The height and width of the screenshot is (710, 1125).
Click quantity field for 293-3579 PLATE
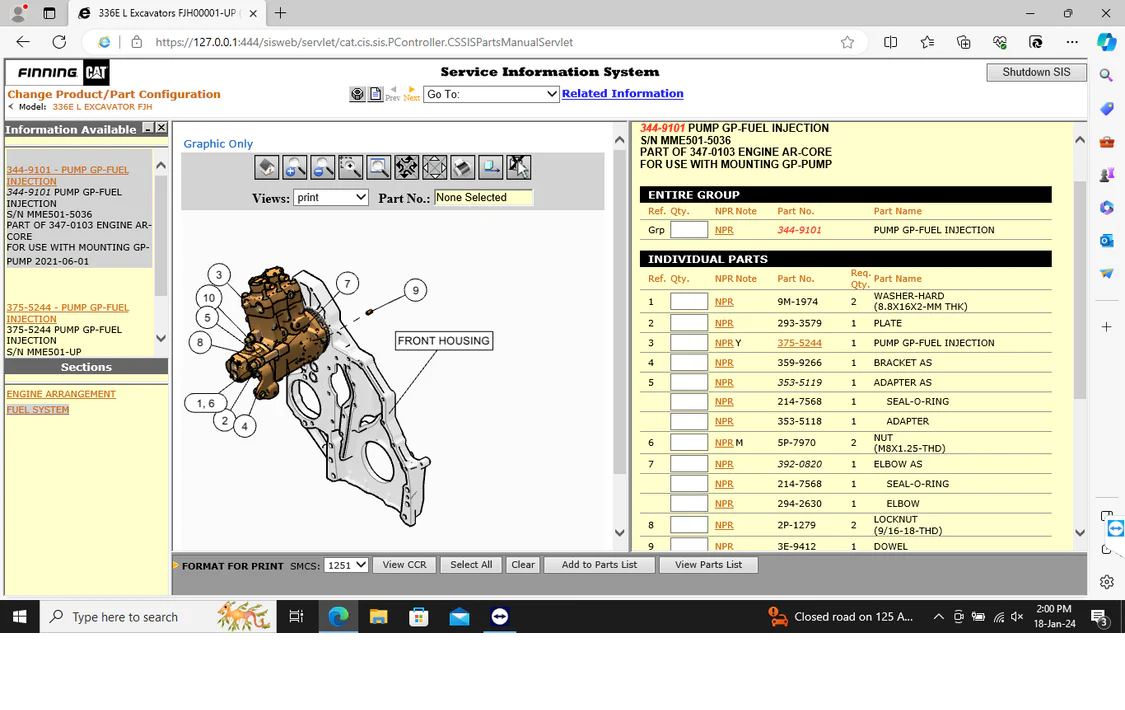[688, 323]
